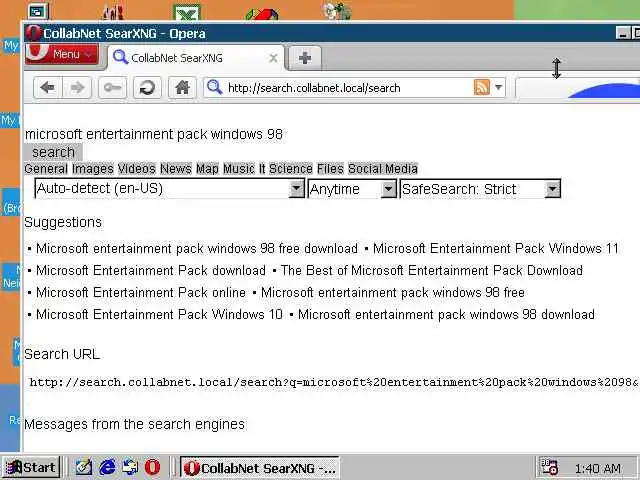Select the Science category

pos(291,169)
